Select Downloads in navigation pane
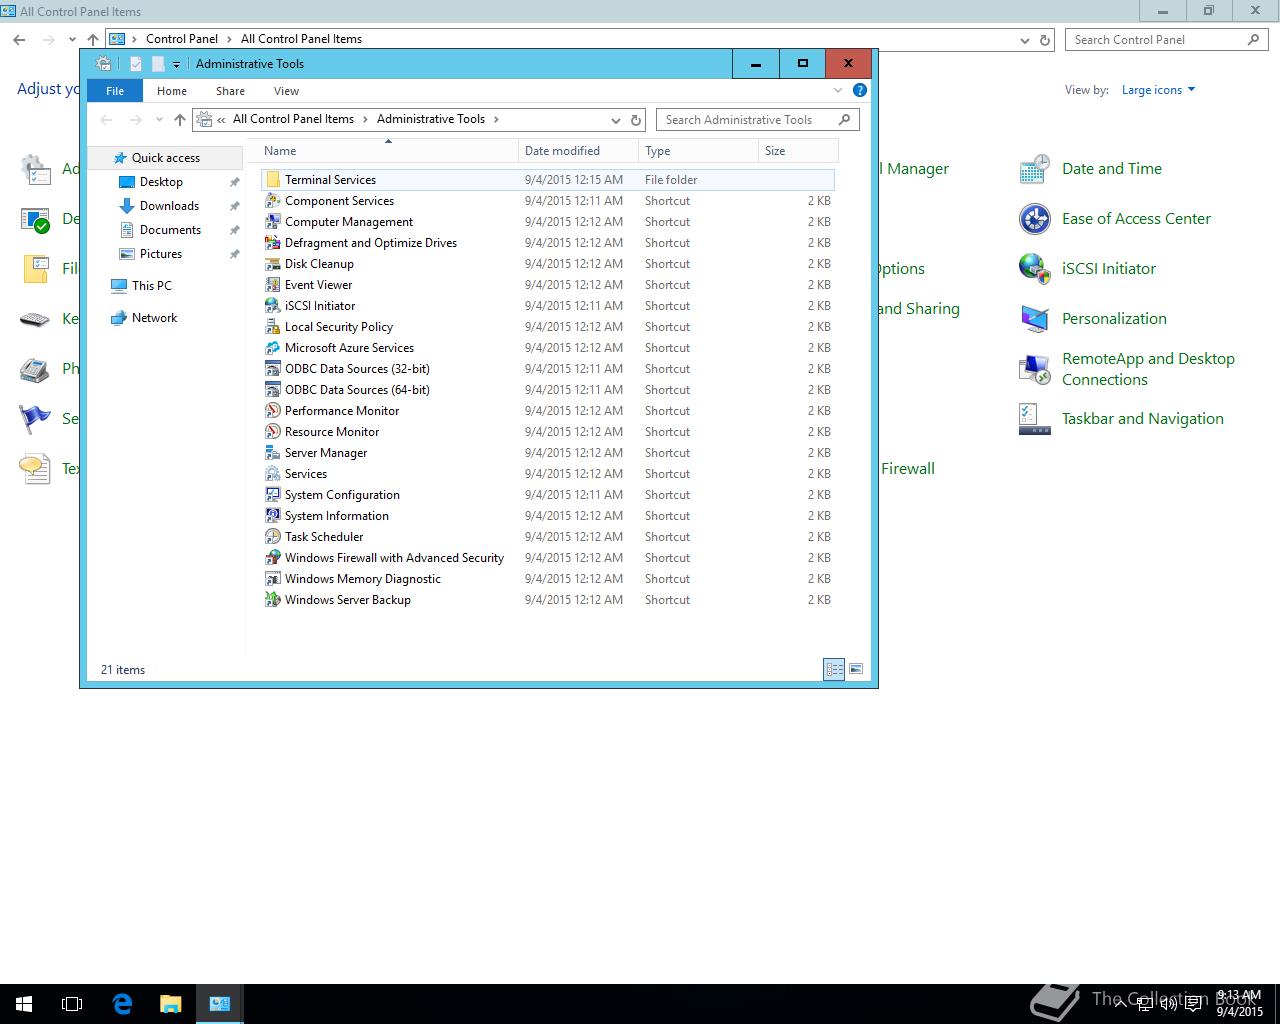This screenshot has width=1280, height=1024. click(x=169, y=206)
